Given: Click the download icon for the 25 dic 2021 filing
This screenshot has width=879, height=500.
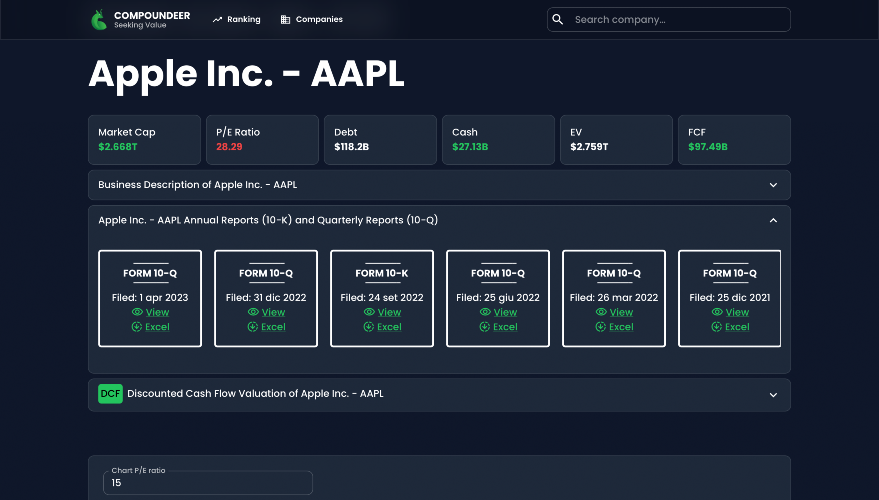Looking at the screenshot, I should (x=717, y=327).
